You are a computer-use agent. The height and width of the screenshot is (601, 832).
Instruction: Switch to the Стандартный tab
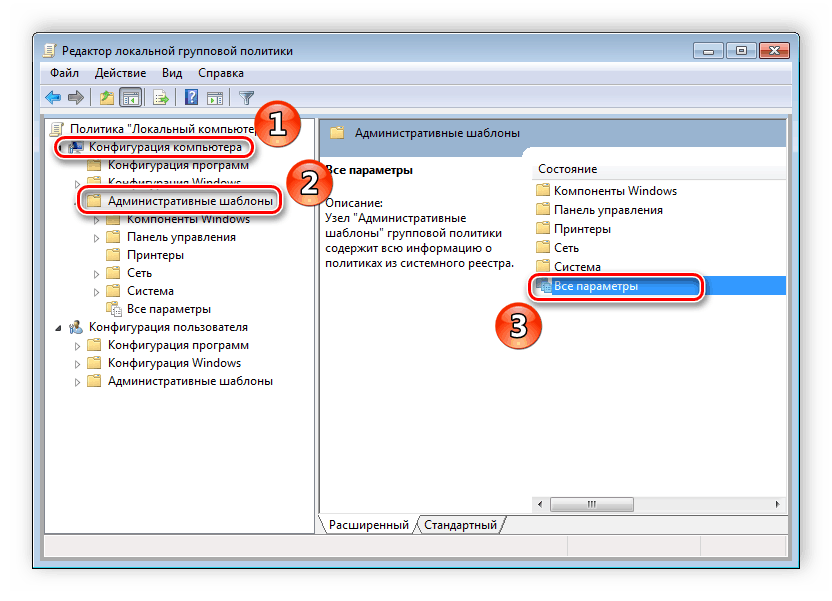tap(460, 525)
